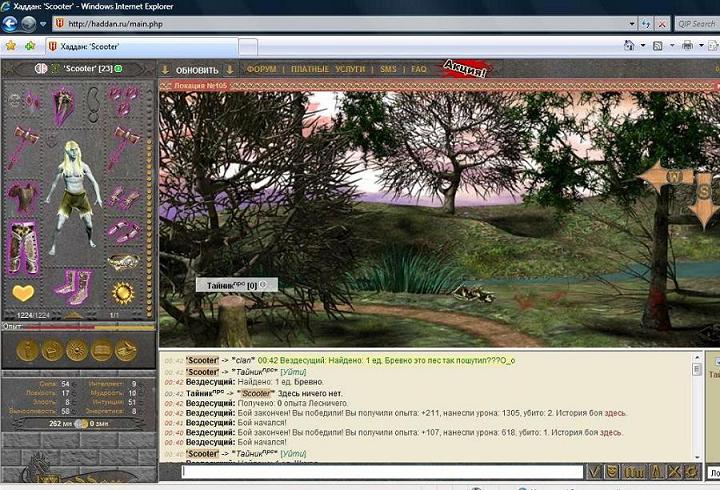Click the sun-wheel coin button
Viewport: 720px width, 490px height.
[77, 351]
